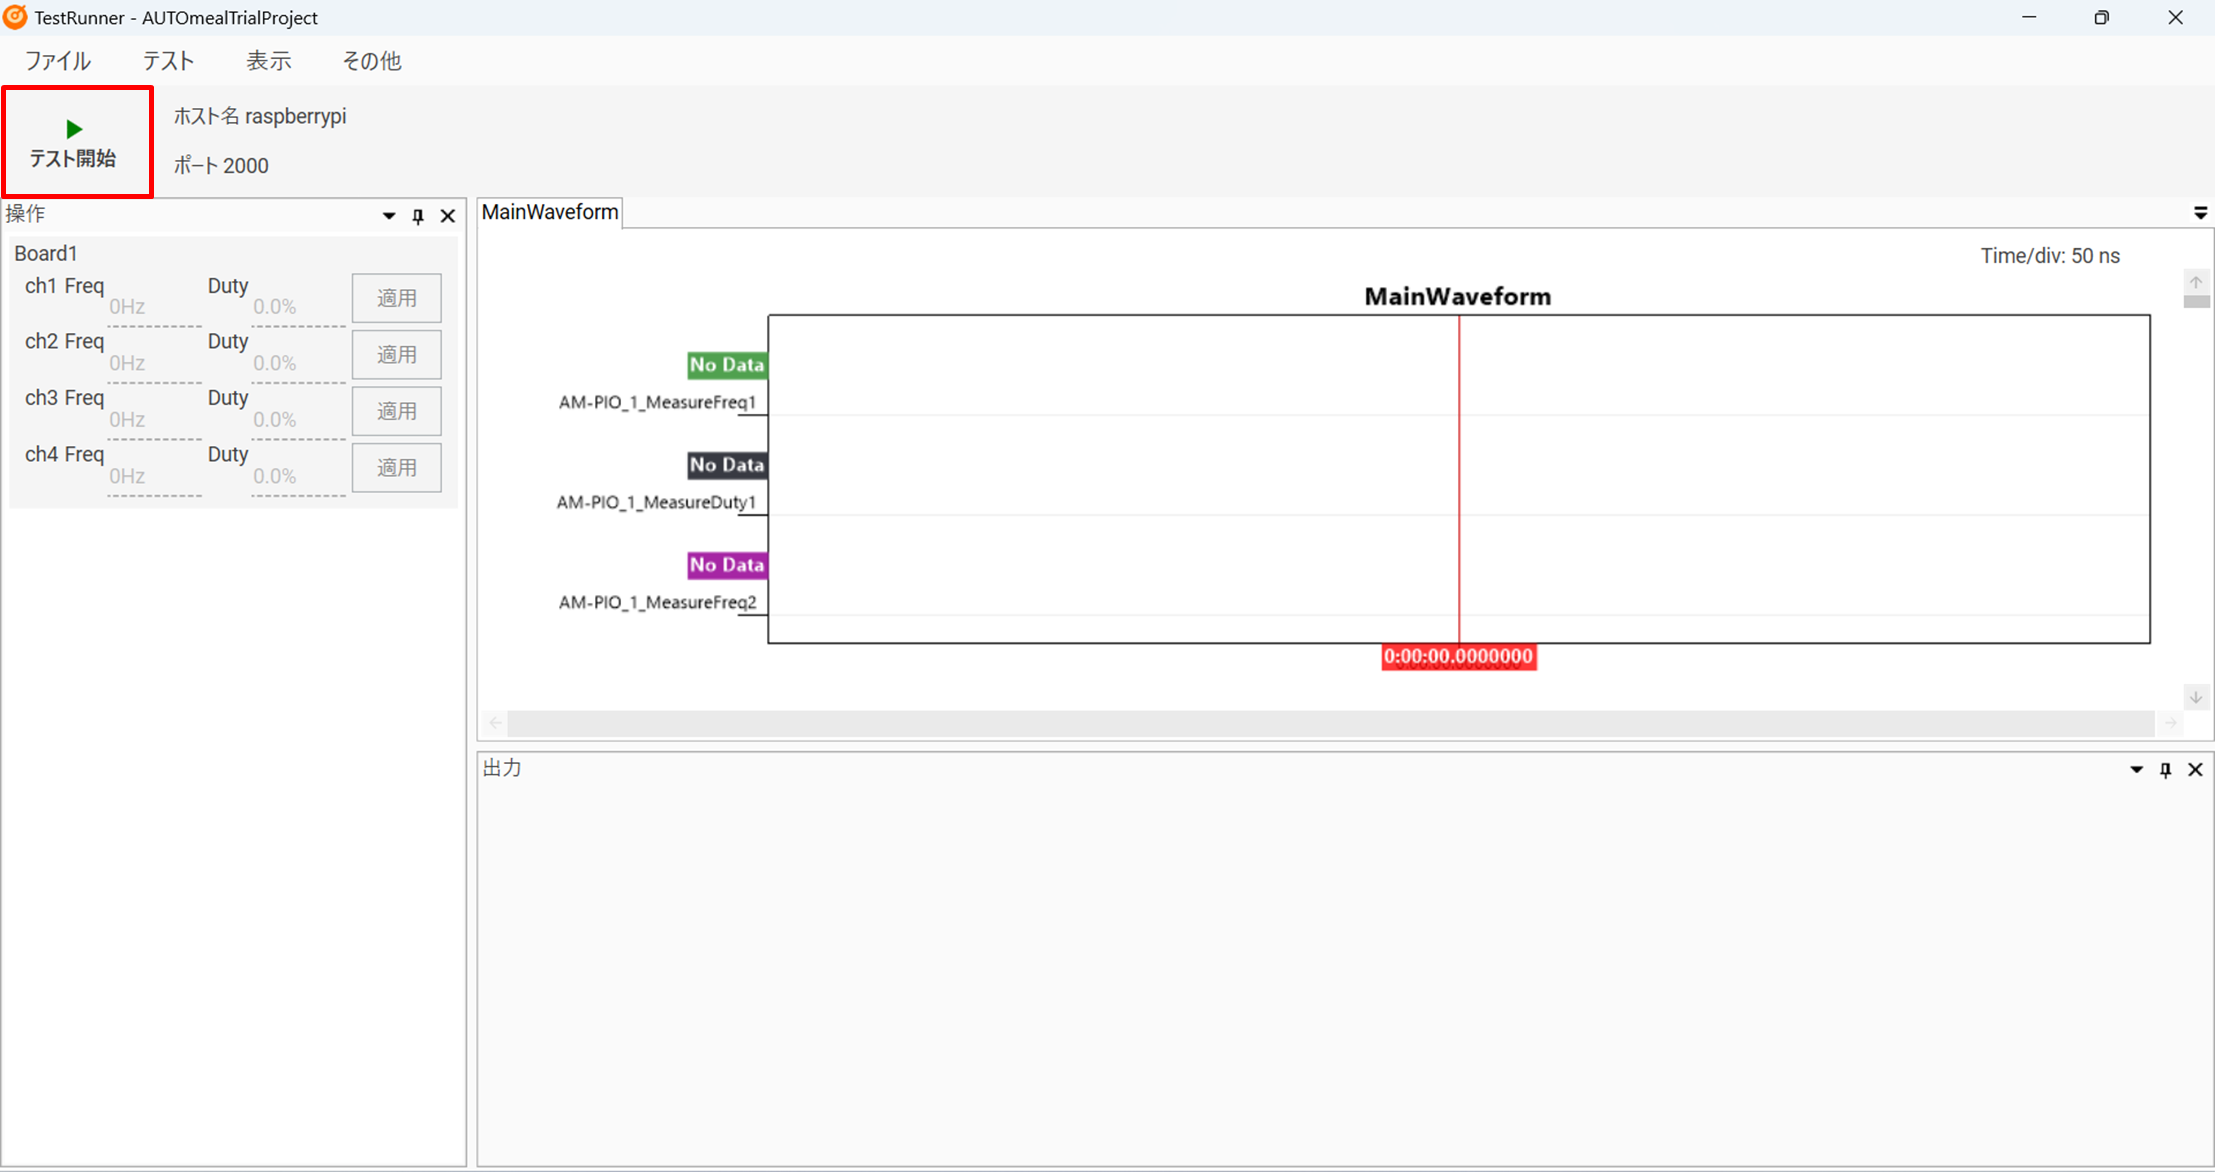This screenshot has height=1172, width=2215.
Task: Close the 操作 panel
Action: tap(448, 216)
